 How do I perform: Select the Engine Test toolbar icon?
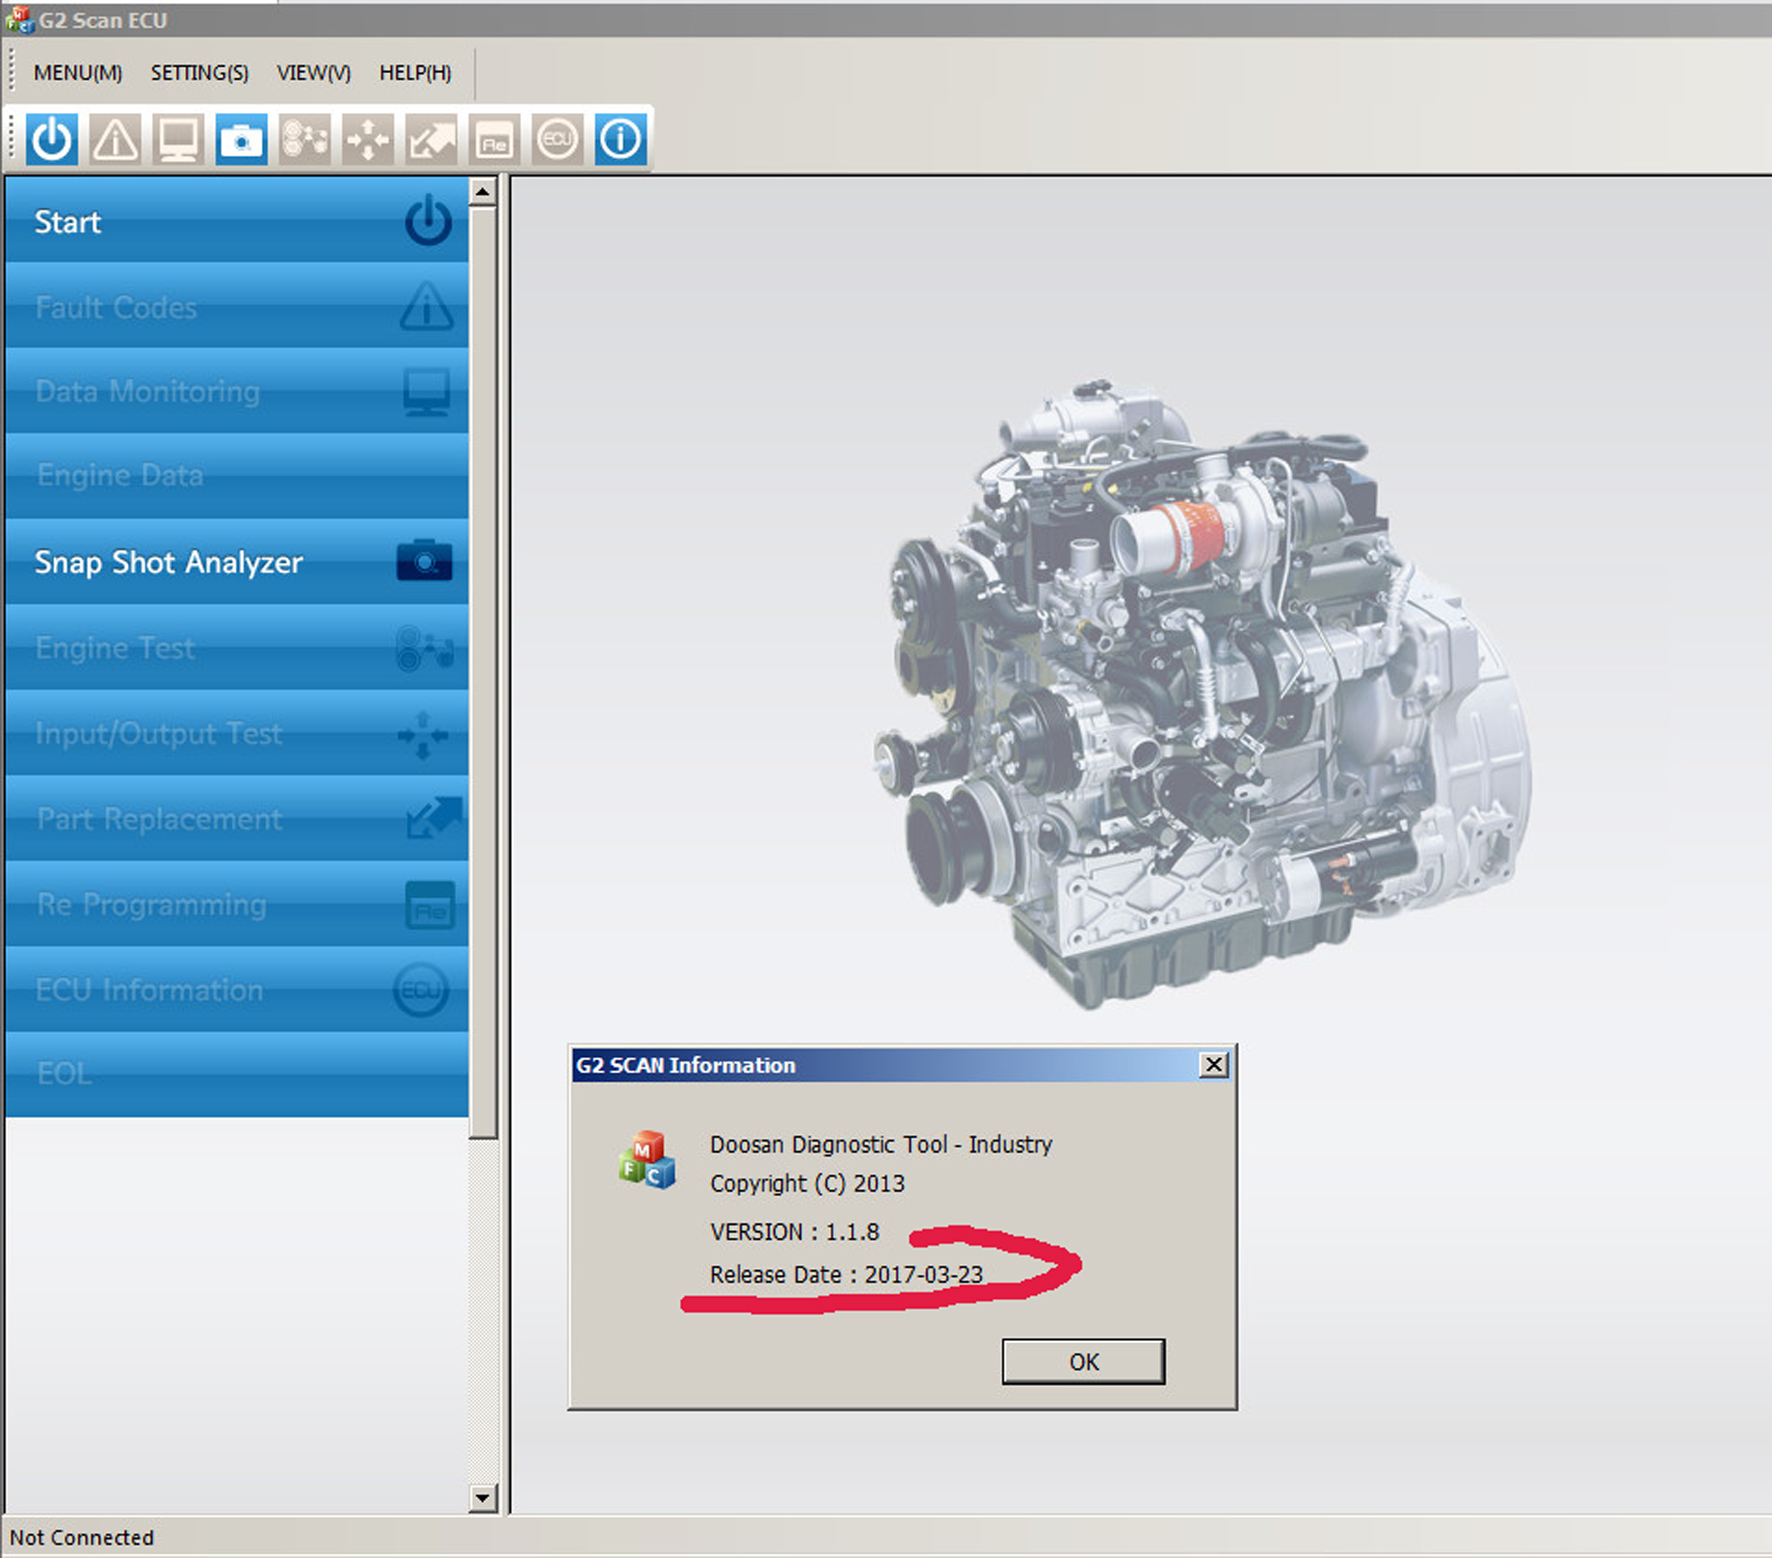point(305,140)
